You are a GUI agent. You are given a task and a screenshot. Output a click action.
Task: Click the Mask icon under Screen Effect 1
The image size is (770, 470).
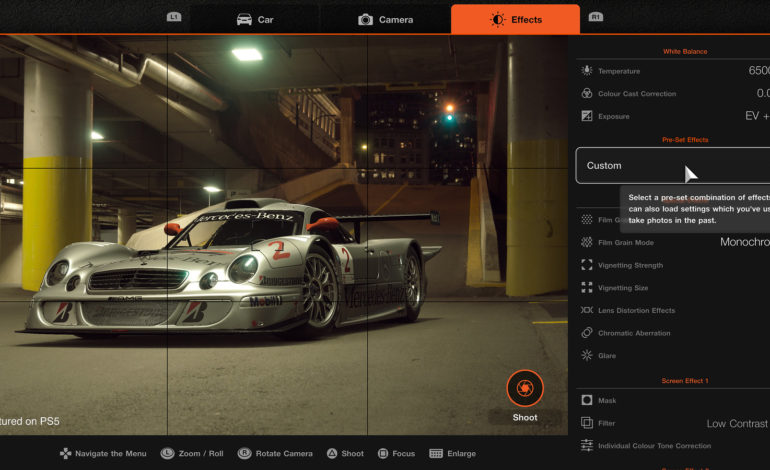587,400
